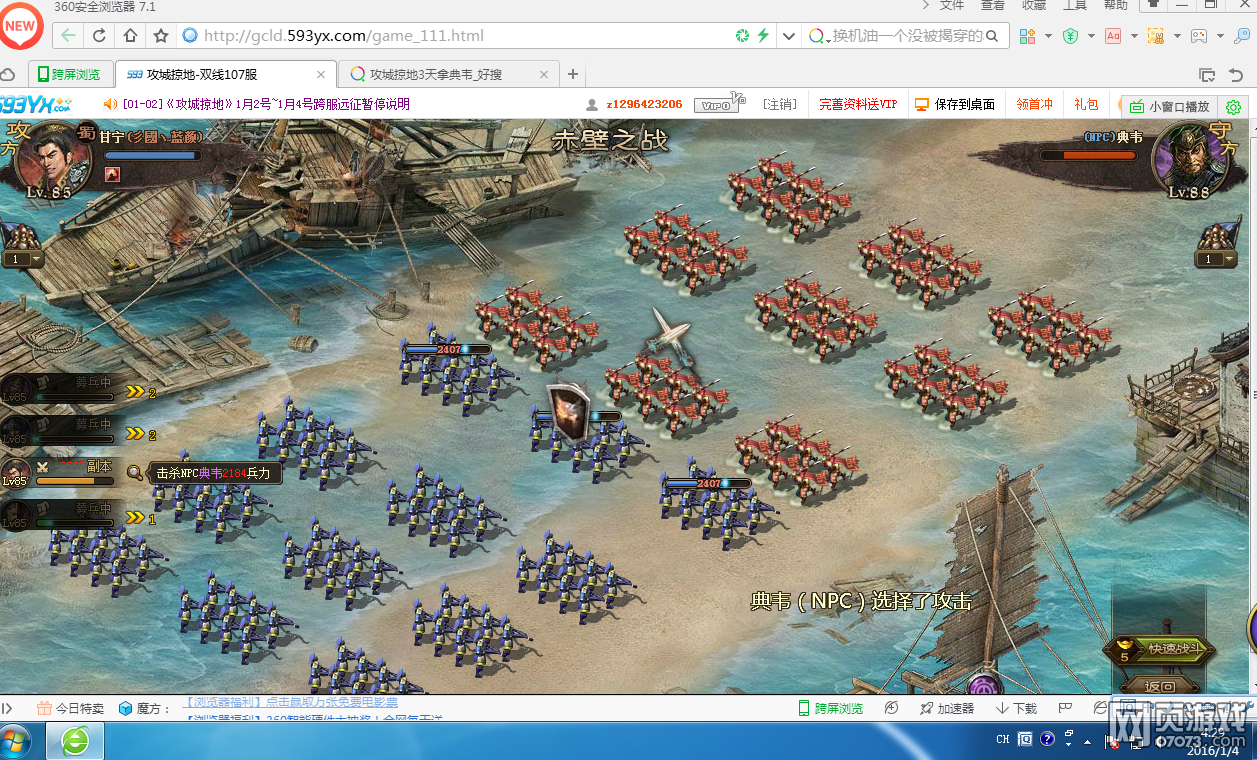
Task: Bookmark the page with the star icon
Action: pyautogui.click(x=160, y=36)
